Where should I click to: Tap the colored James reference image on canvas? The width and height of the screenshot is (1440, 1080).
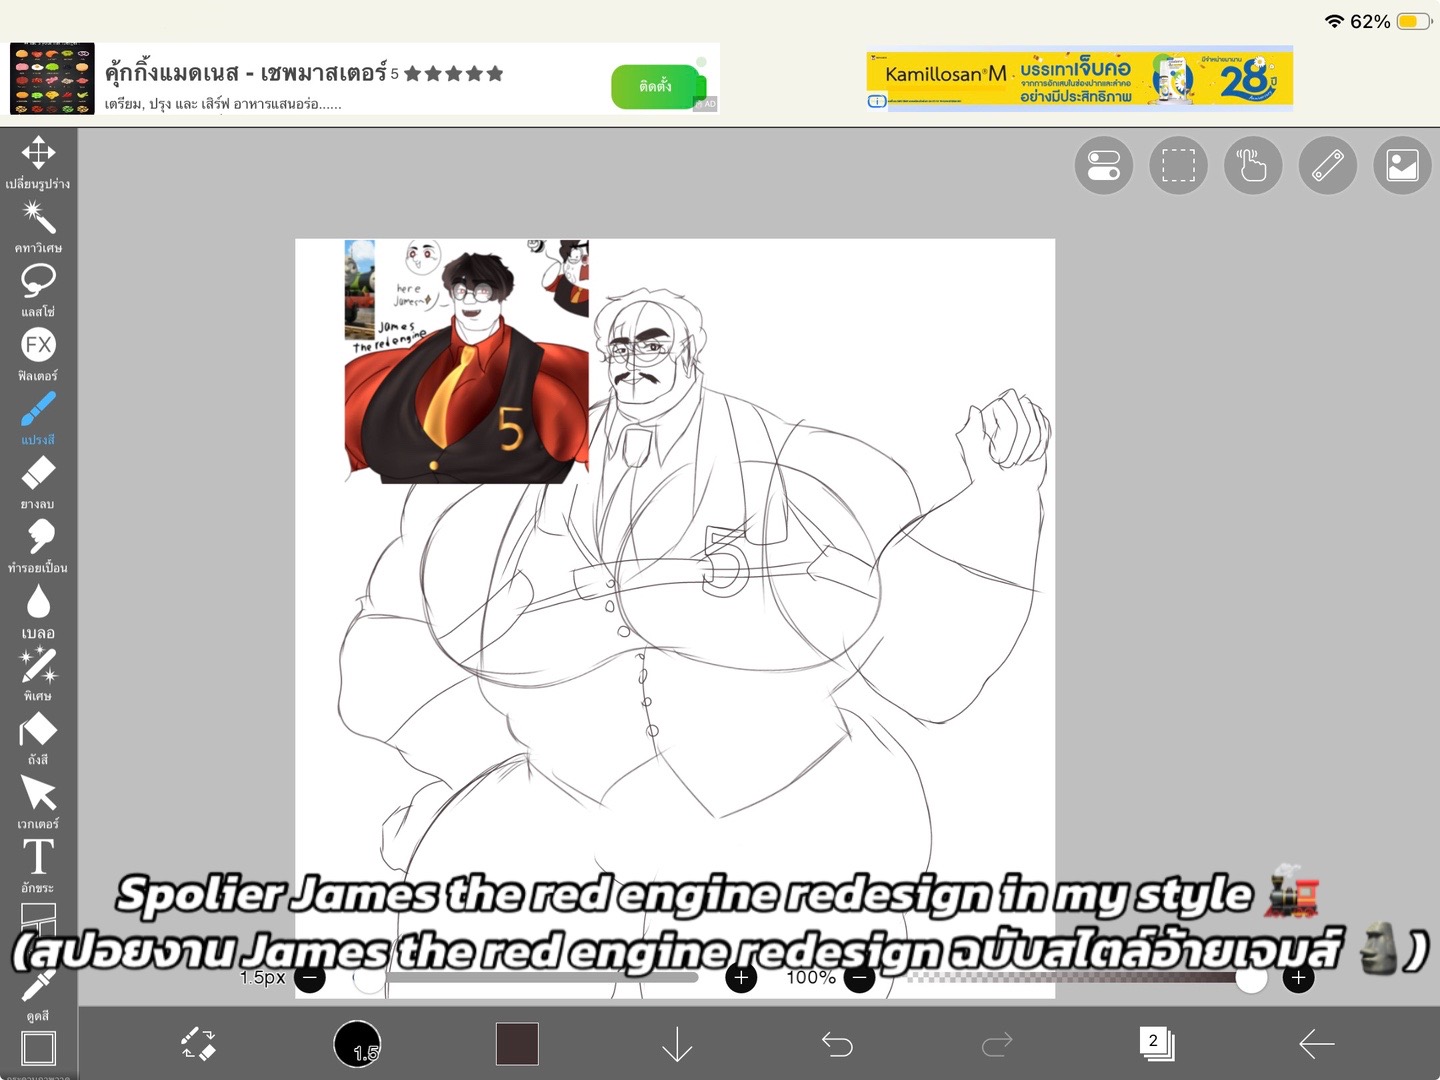click(467, 361)
